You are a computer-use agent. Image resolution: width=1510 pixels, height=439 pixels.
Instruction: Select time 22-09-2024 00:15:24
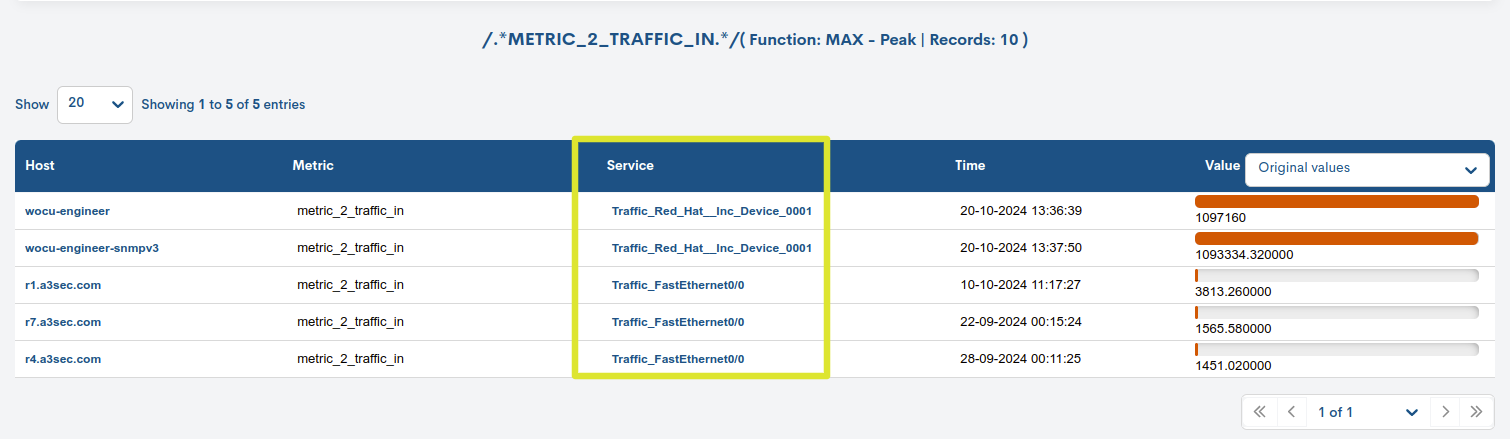coord(1021,322)
